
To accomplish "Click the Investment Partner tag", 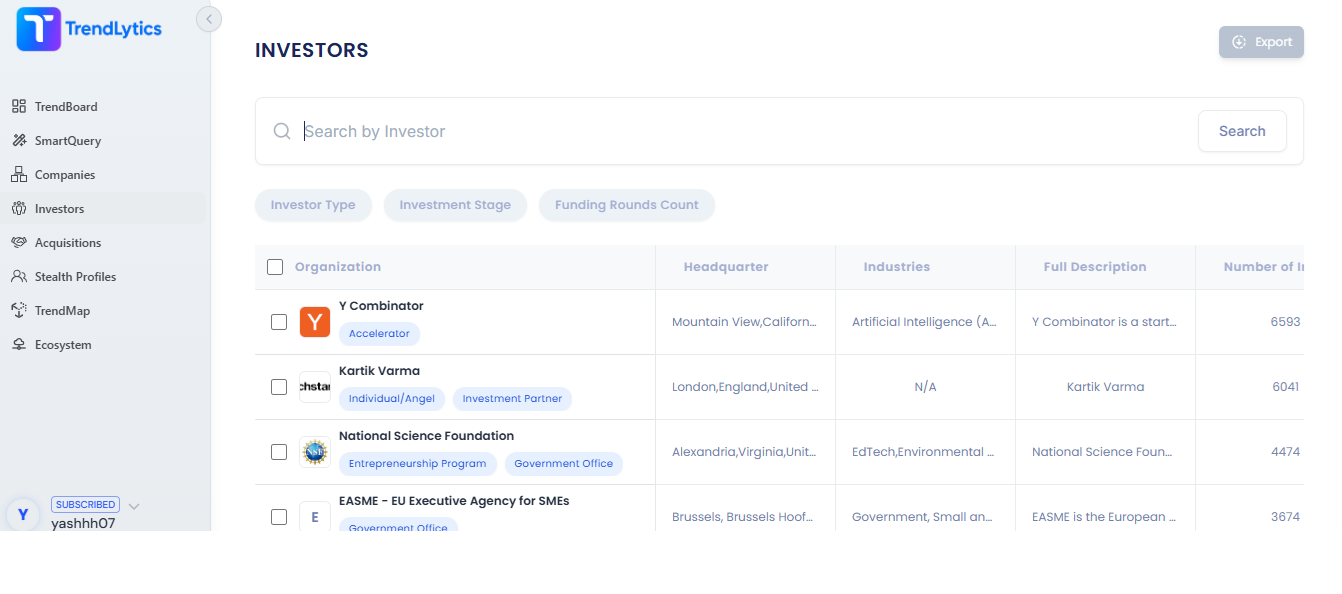I will 512,399.
